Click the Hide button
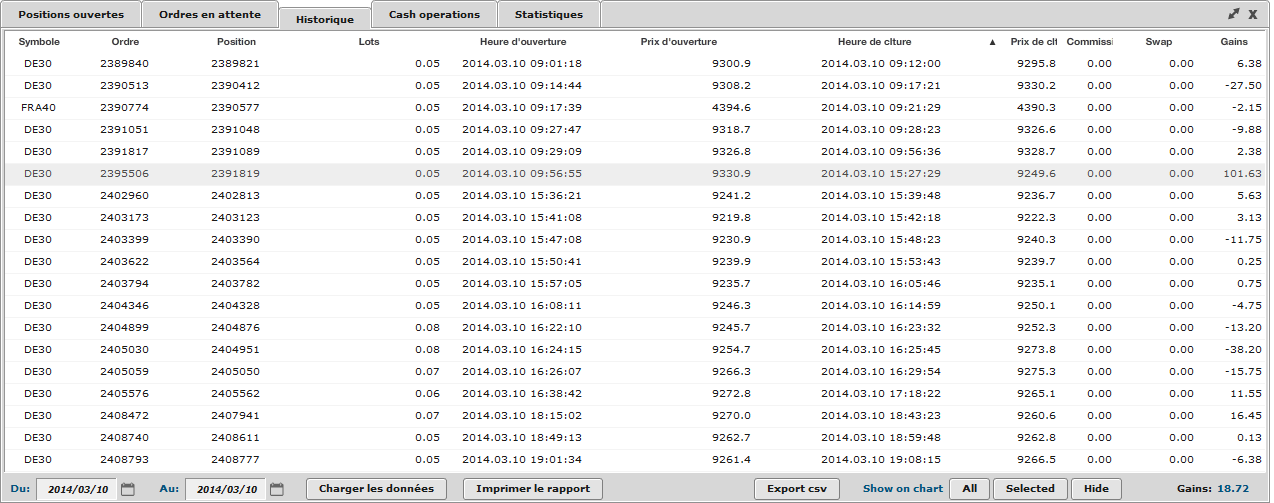1274x503 pixels. (1096, 489)
